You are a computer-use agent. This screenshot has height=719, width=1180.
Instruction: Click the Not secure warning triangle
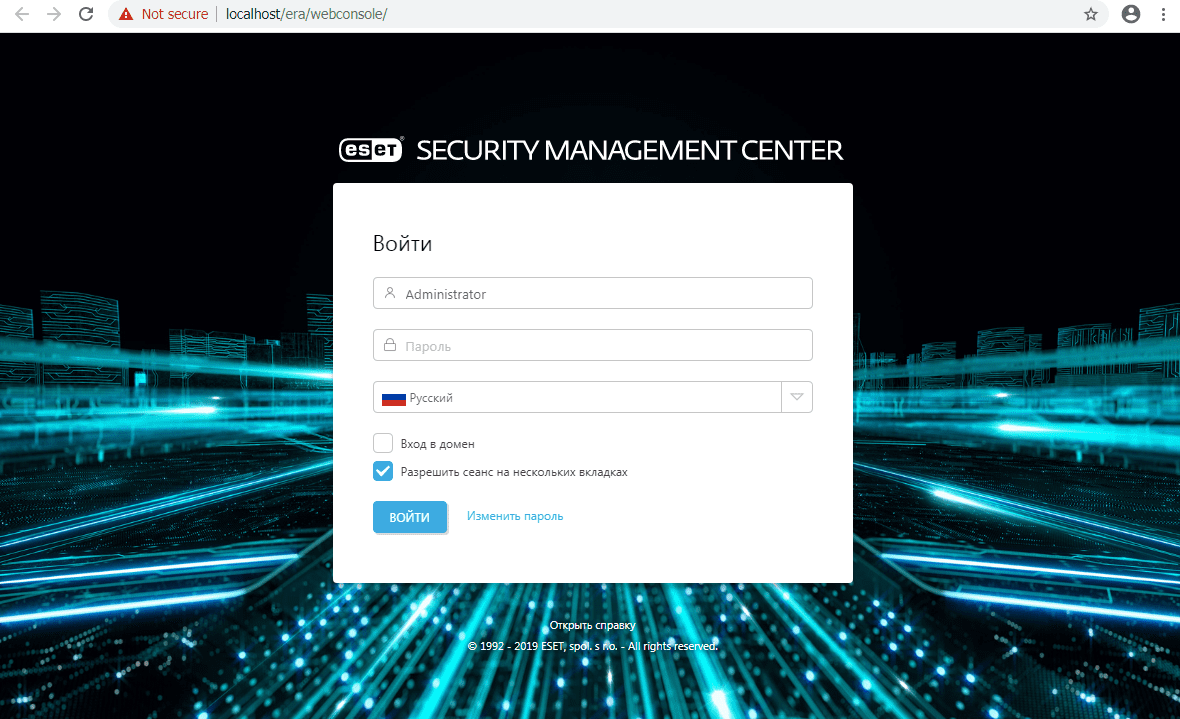tap(126, 14)
